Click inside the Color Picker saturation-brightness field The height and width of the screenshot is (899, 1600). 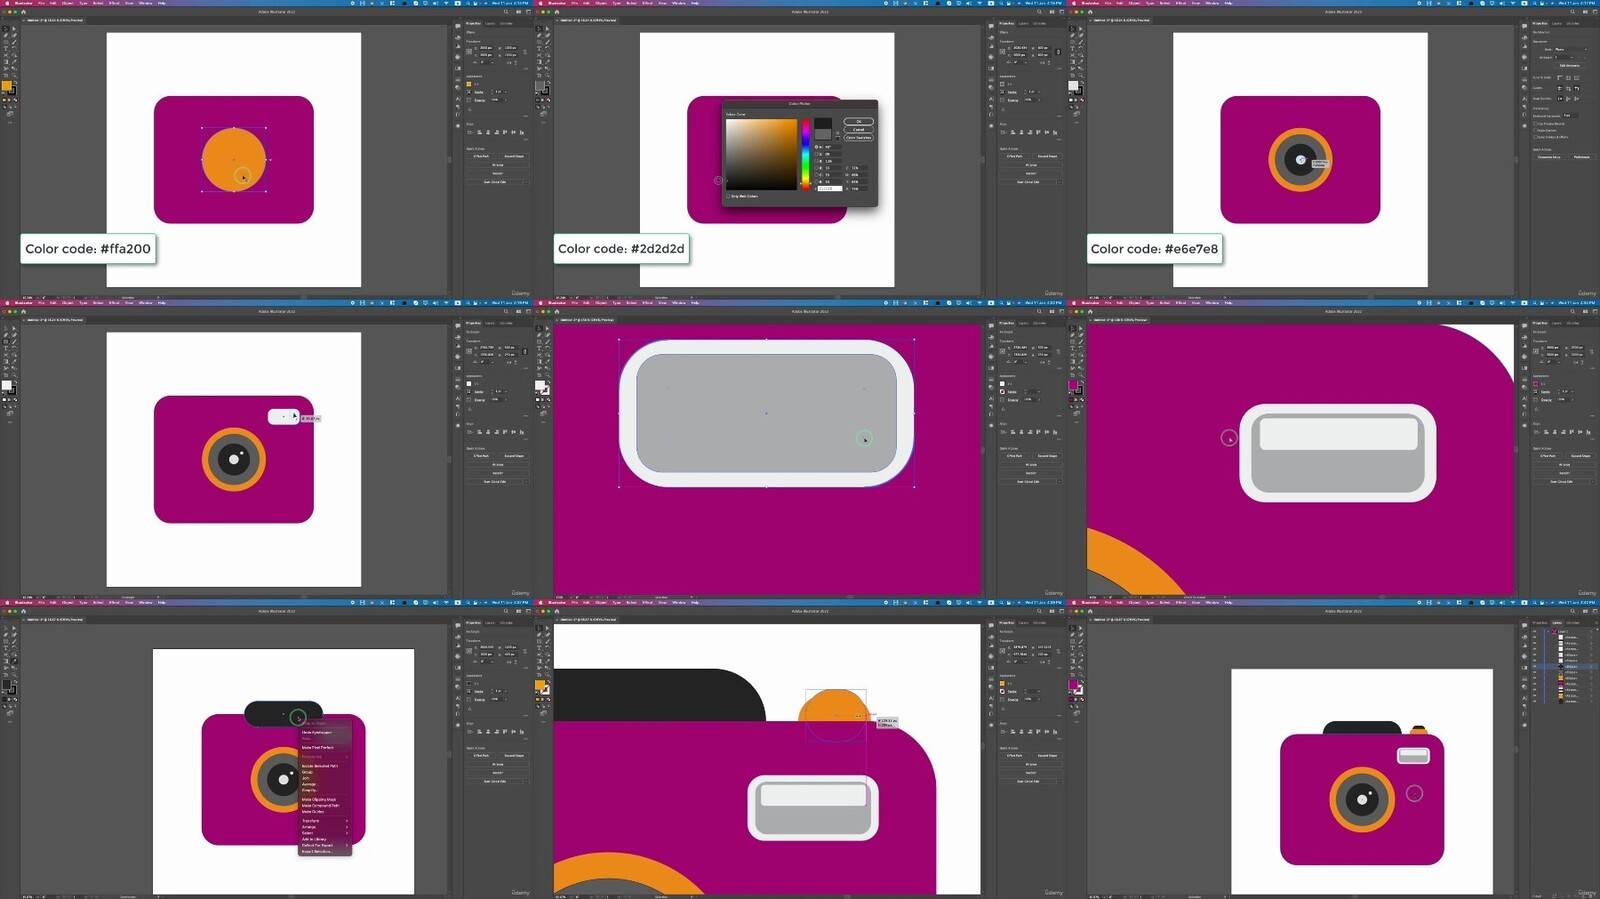(761, 154)
